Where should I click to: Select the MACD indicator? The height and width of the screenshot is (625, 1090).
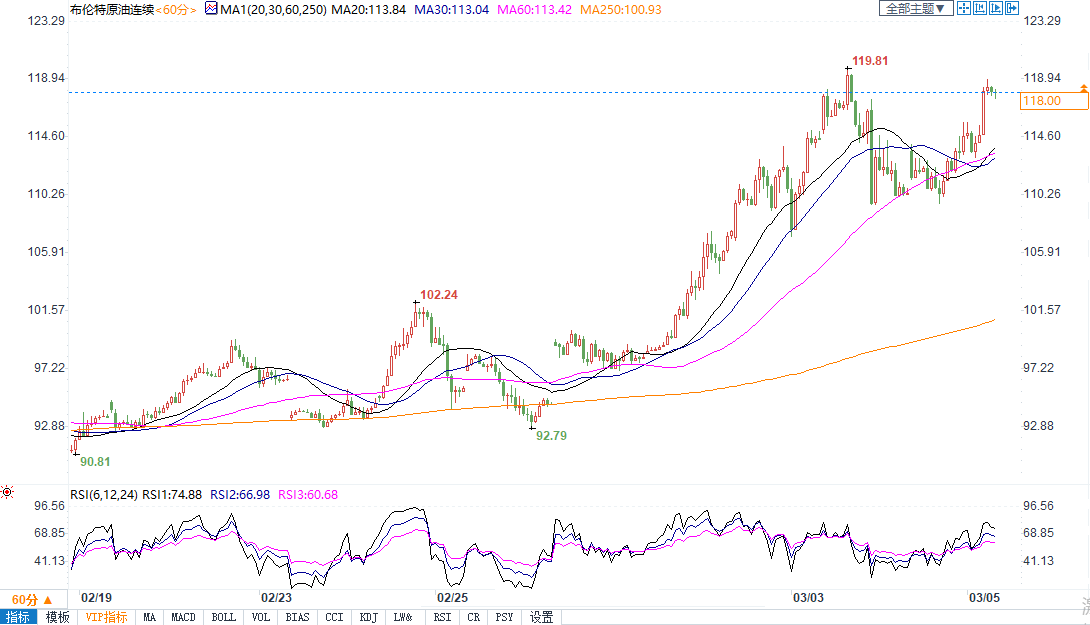tap(183, 617)
